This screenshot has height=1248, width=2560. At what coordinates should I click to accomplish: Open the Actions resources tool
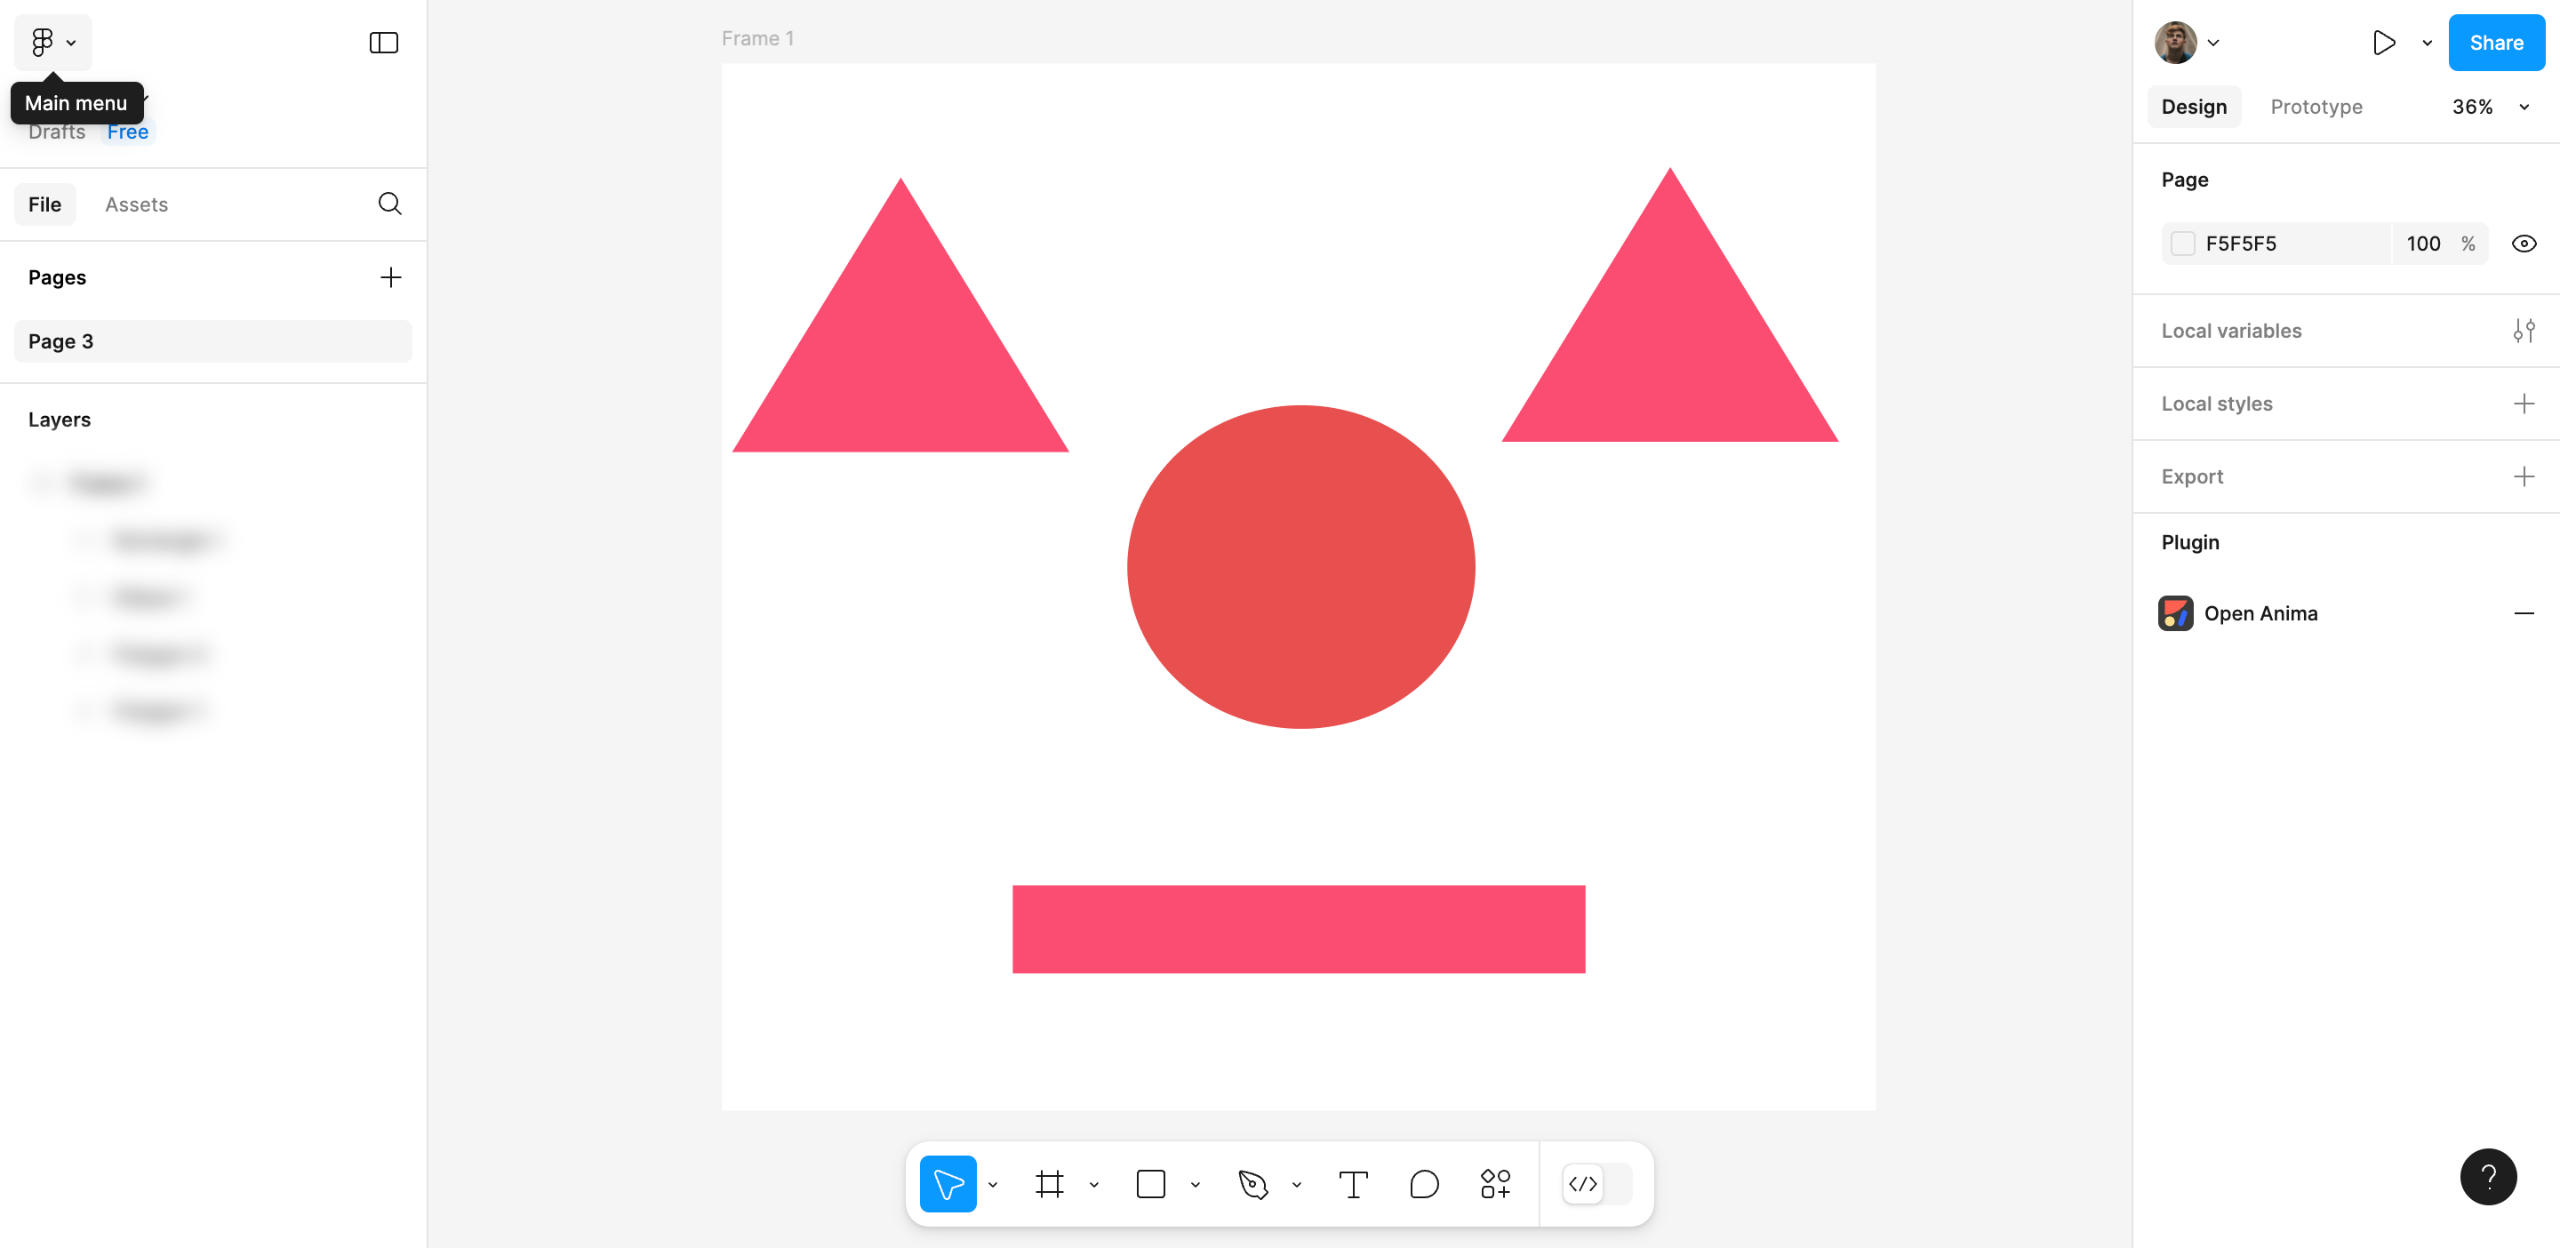pyautogui.click(x=1495, y=1184)
